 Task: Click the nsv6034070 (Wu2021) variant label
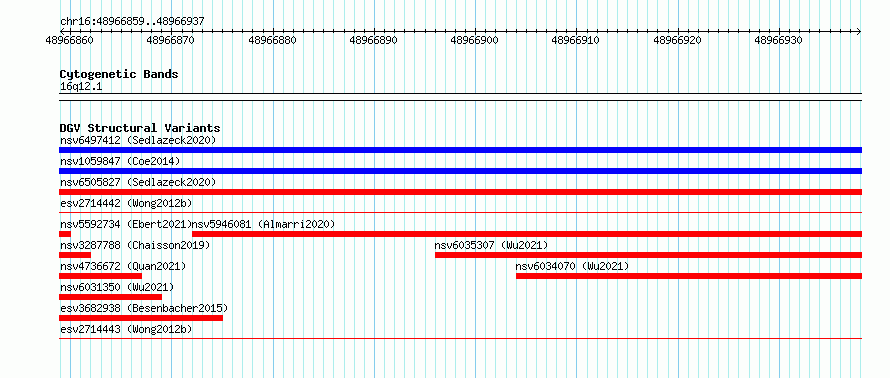pos(572,266)
